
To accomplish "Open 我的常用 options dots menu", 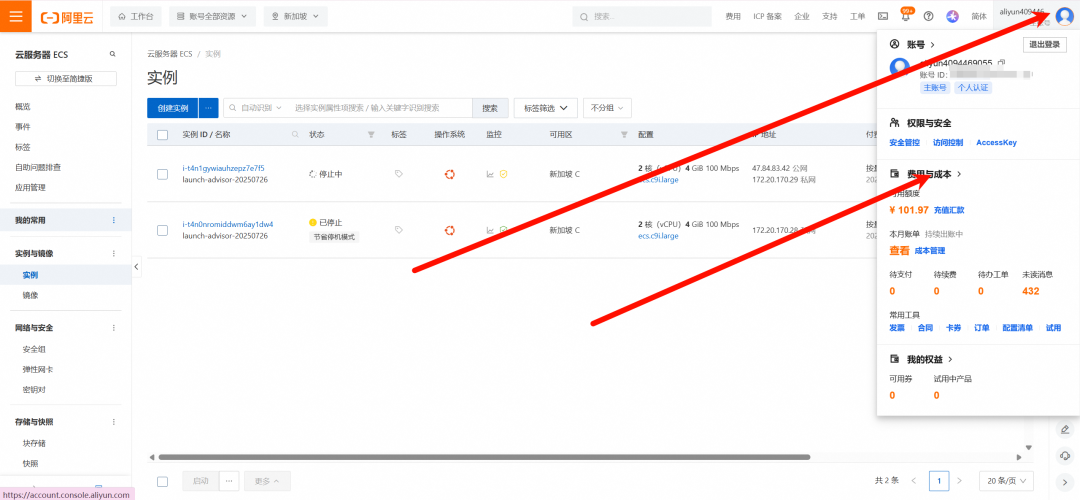I will point(114,220).
